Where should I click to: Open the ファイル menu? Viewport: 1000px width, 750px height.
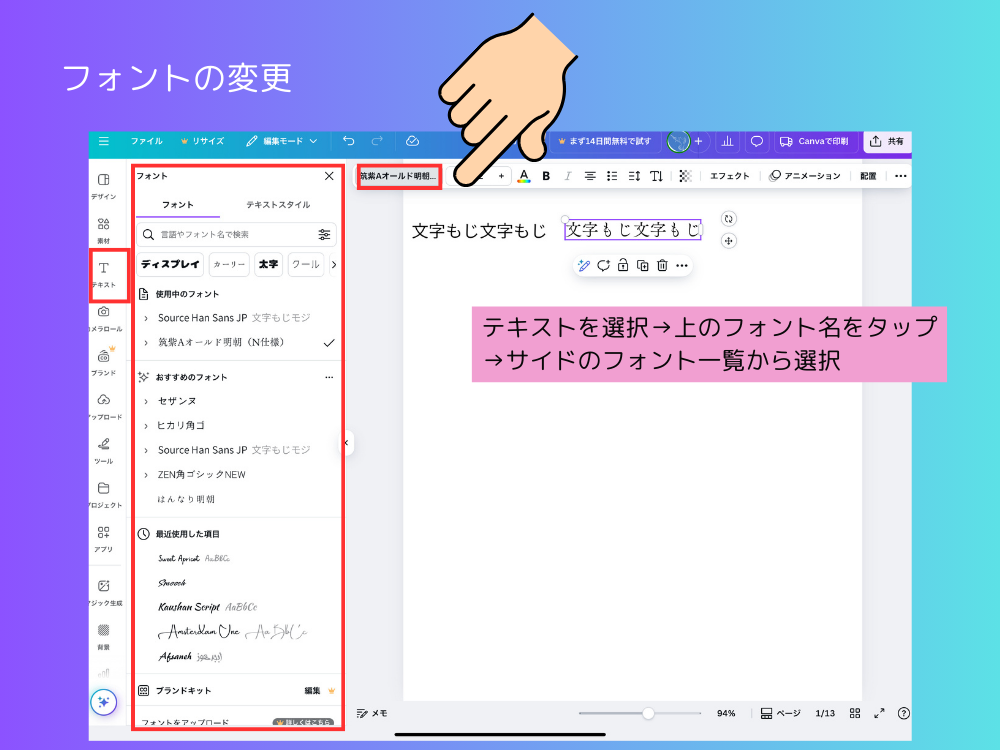[x=147, y=141]
